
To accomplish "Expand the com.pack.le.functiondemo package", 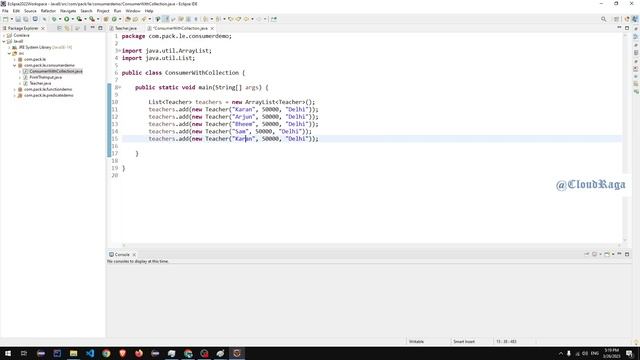I will pos(15,89).
